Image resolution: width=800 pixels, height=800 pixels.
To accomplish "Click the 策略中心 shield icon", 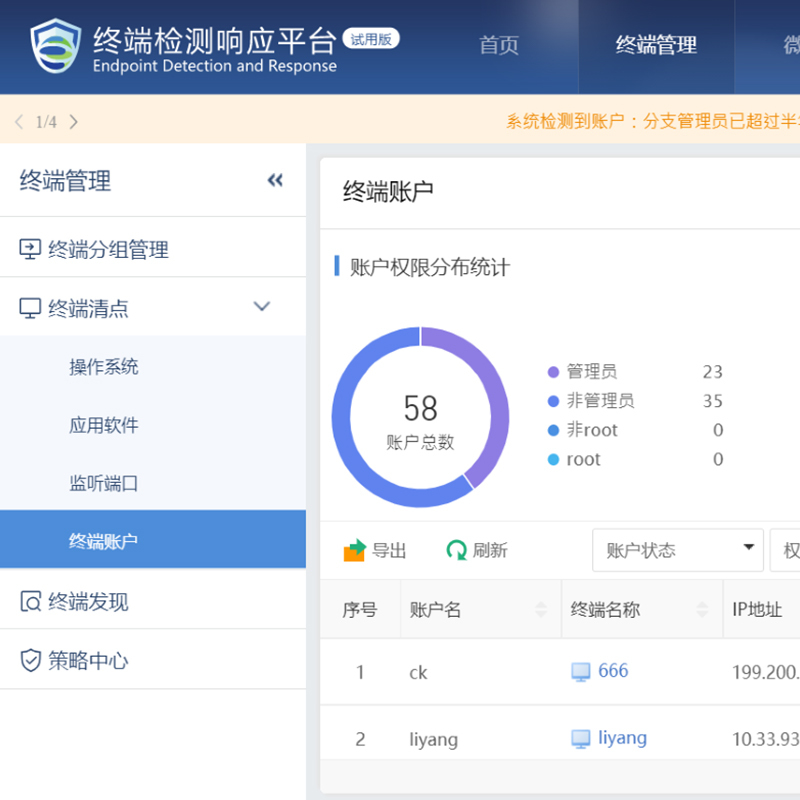I will (30, 660).
